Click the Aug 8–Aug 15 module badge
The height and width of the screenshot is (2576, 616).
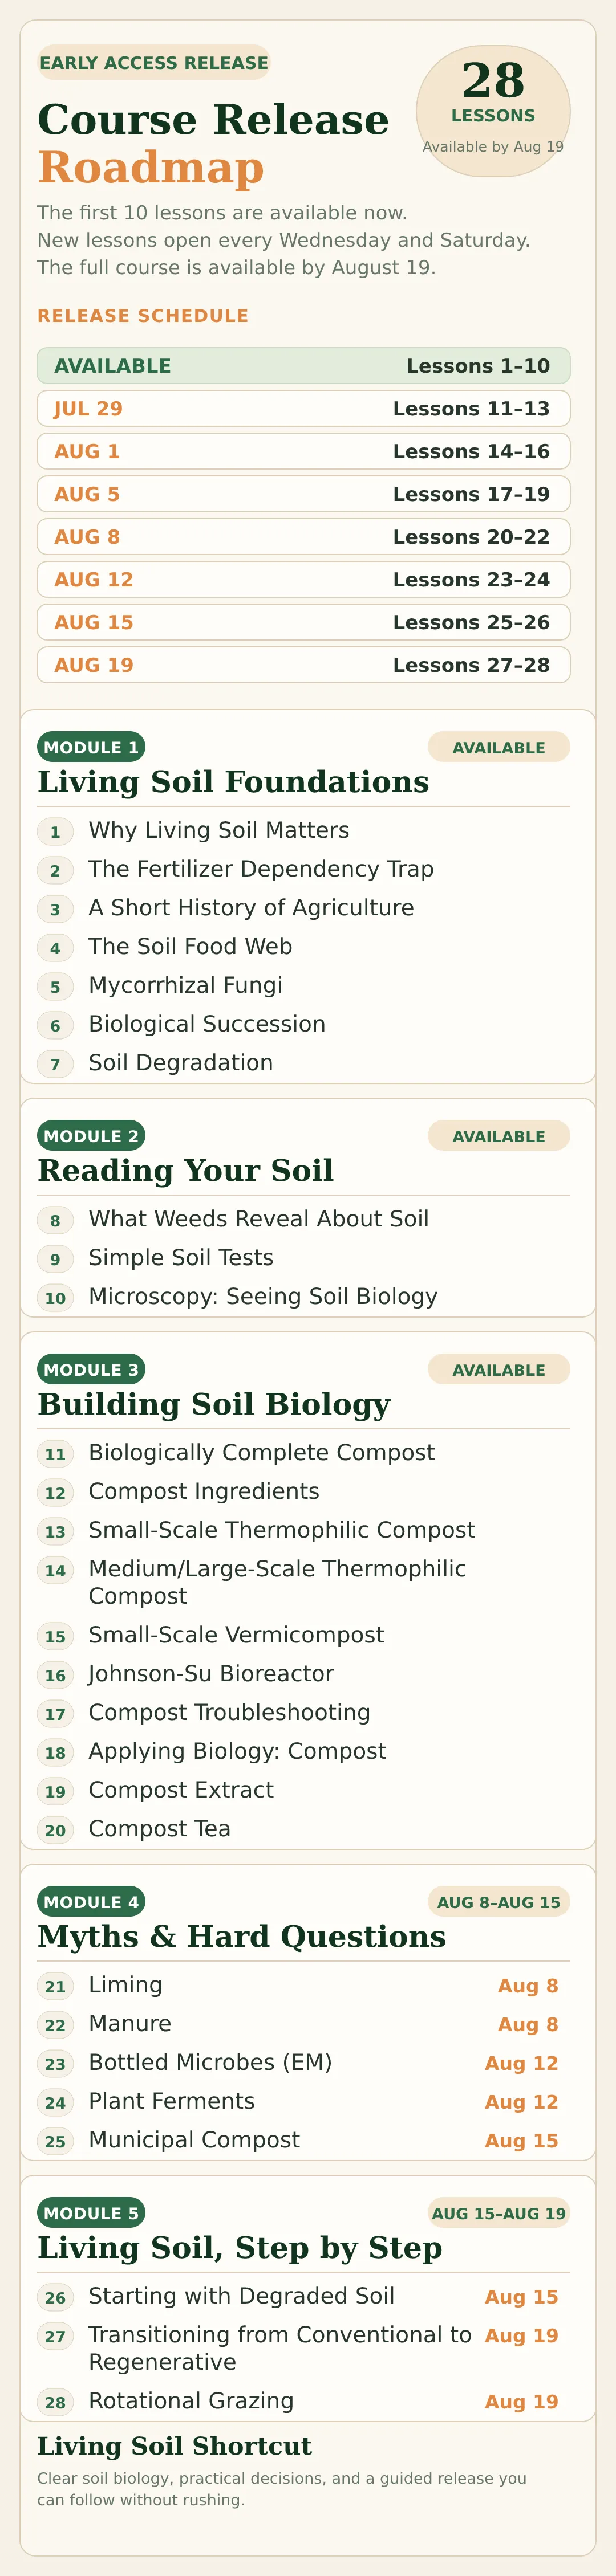(499, 1901)
